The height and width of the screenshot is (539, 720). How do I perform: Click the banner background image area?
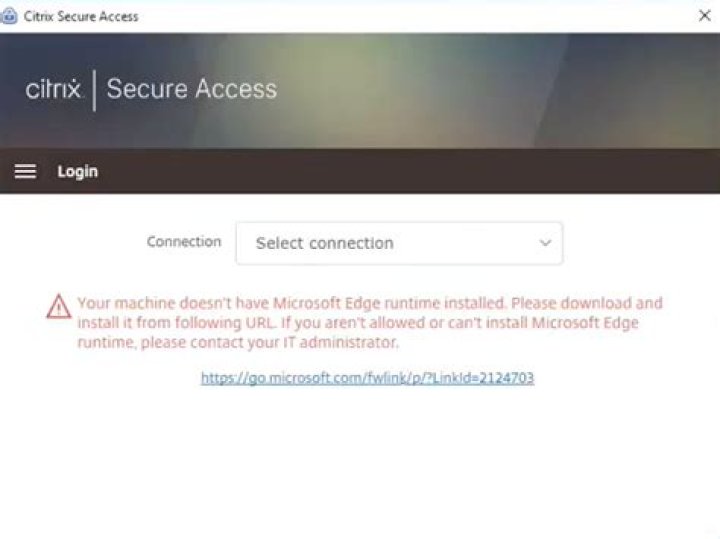500,90
